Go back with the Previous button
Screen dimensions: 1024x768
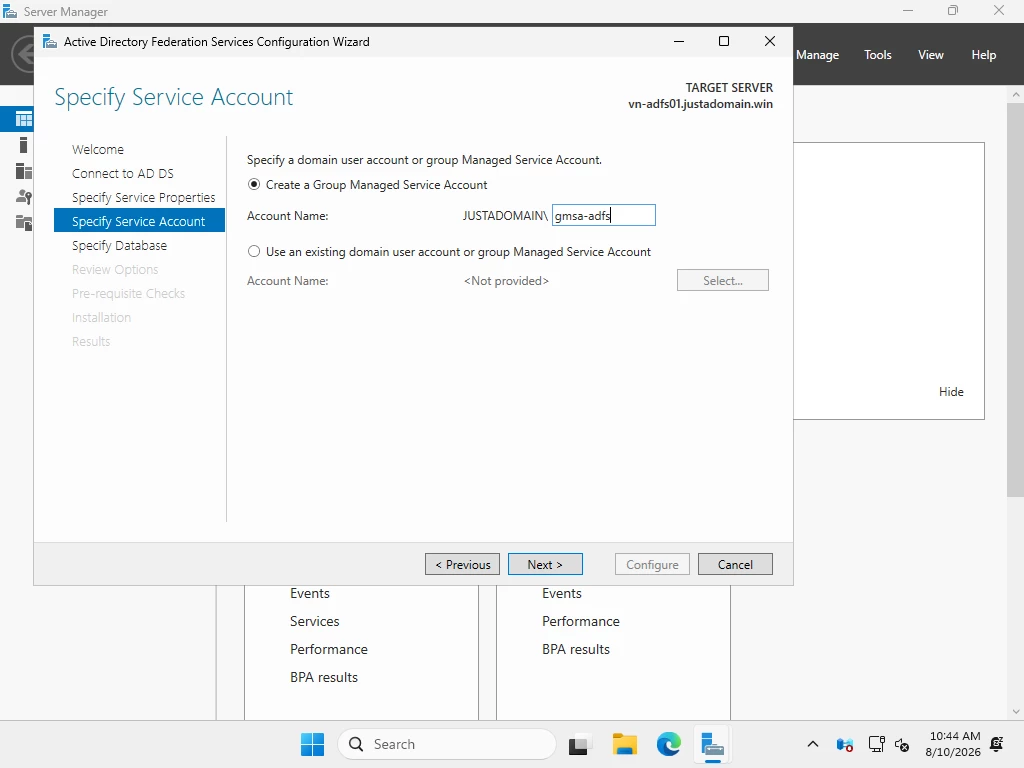pyautogui.click(x=462, y=564)
